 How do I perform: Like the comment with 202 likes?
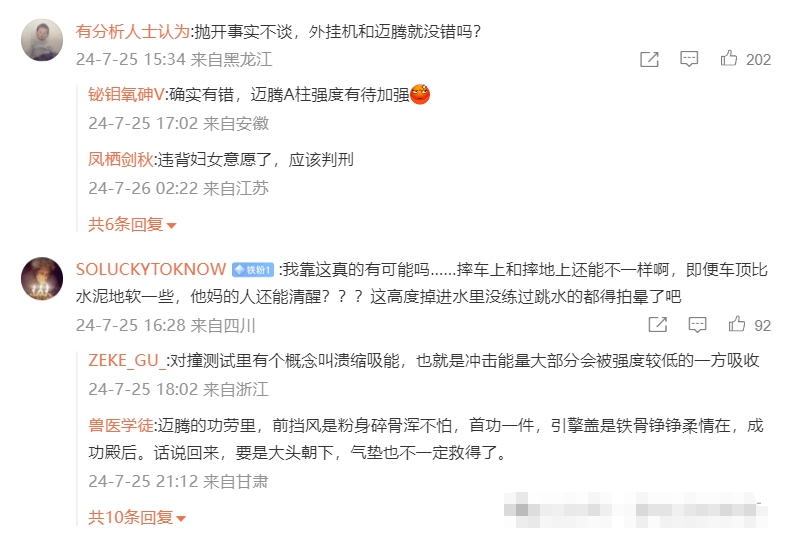click(x=729, y=58)
